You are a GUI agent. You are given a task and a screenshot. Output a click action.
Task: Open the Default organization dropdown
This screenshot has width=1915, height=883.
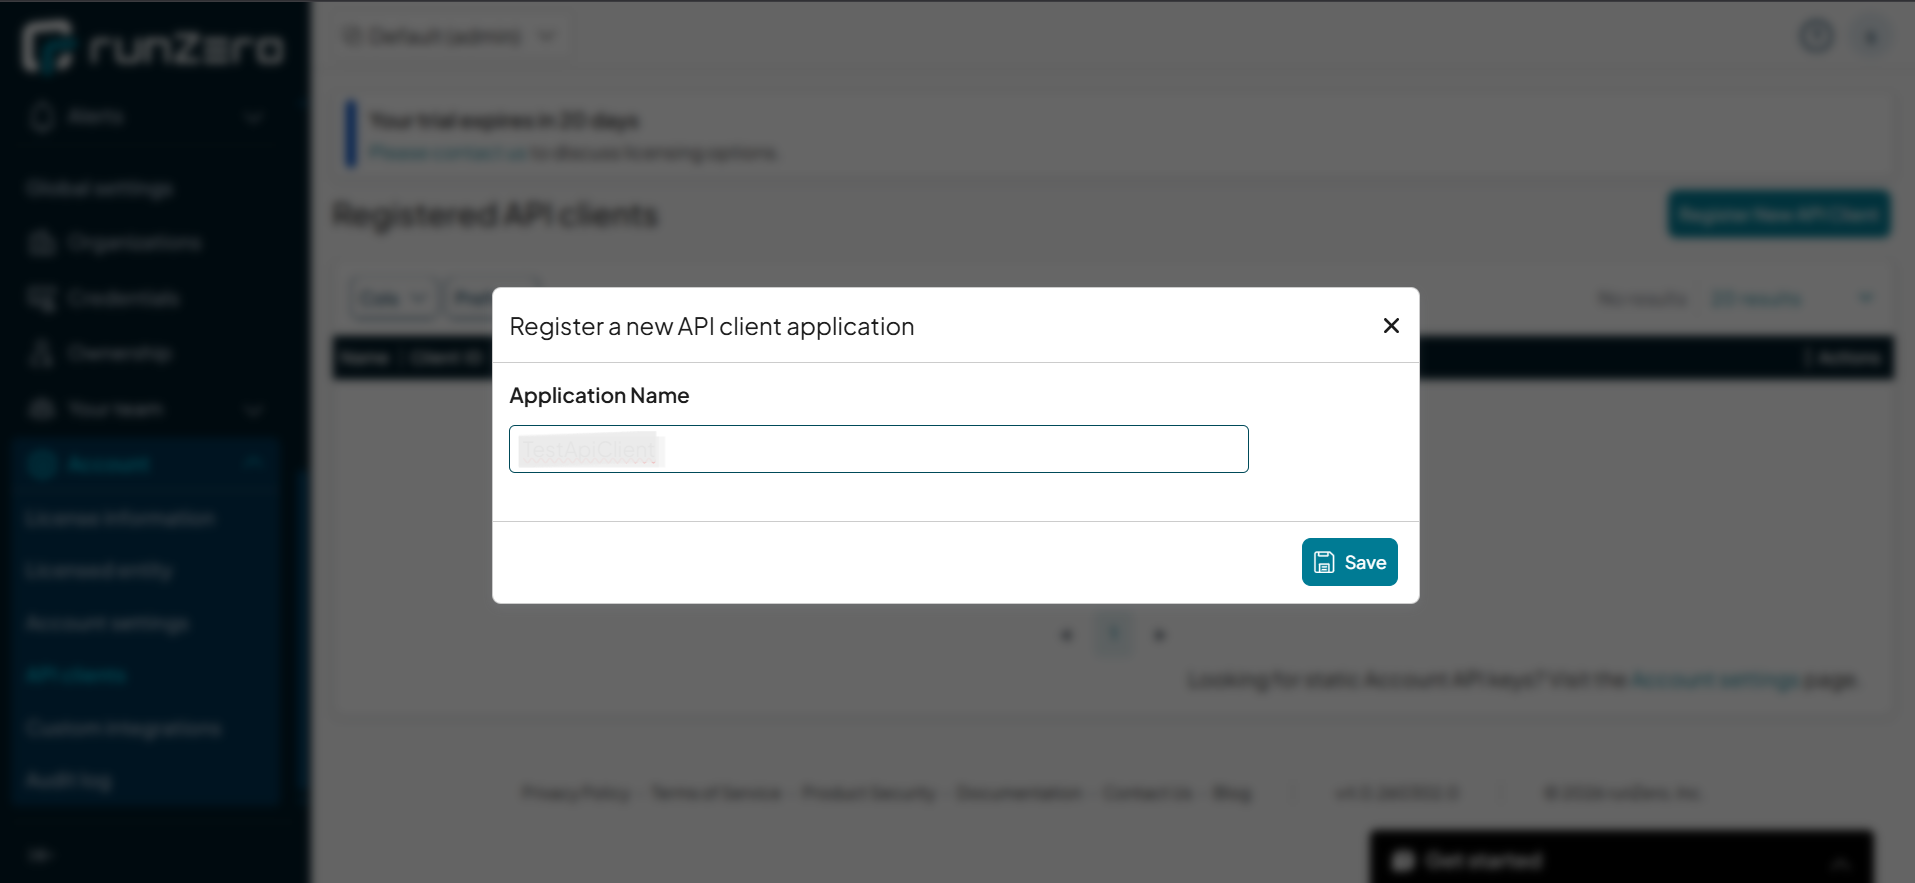pos(449,37)
